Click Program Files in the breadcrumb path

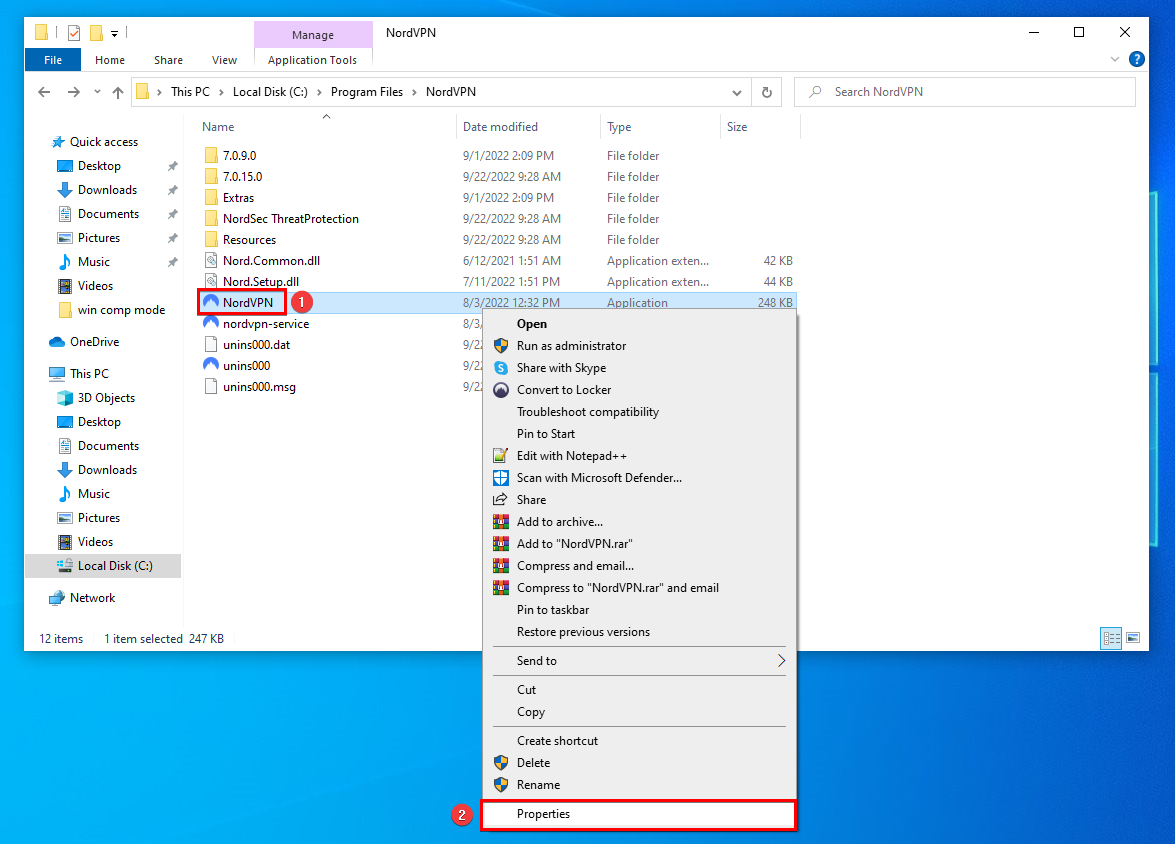point(366,92)
